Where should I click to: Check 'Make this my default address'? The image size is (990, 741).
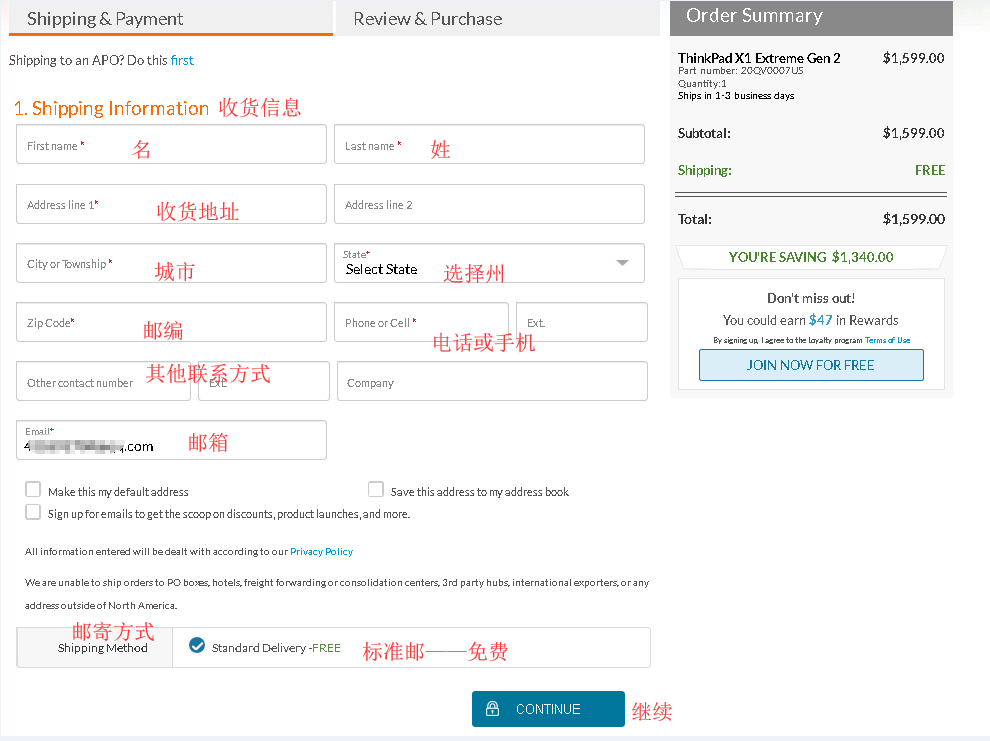33,490
